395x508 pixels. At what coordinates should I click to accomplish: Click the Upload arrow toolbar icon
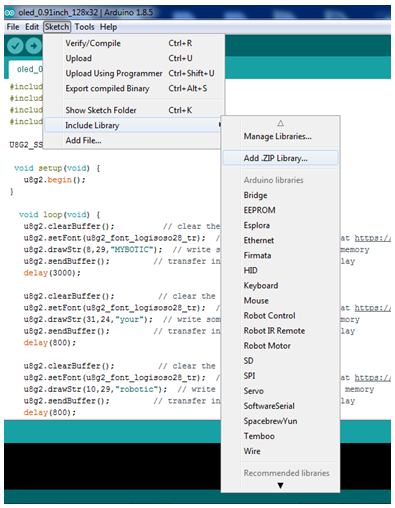point(34,46)
